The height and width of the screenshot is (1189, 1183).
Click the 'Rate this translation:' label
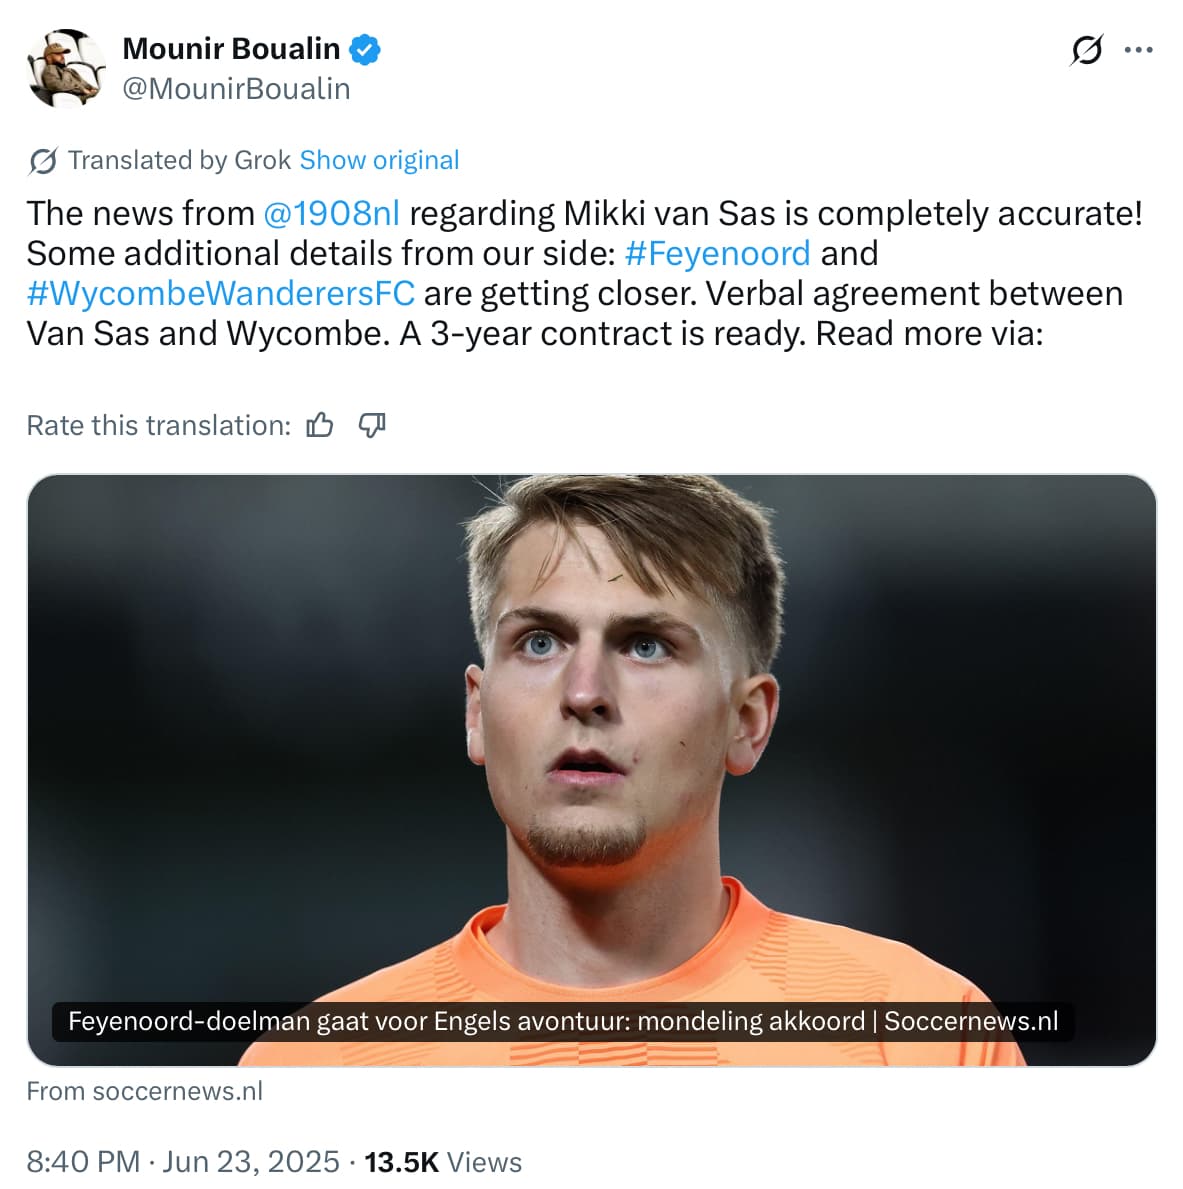point(158,426)
